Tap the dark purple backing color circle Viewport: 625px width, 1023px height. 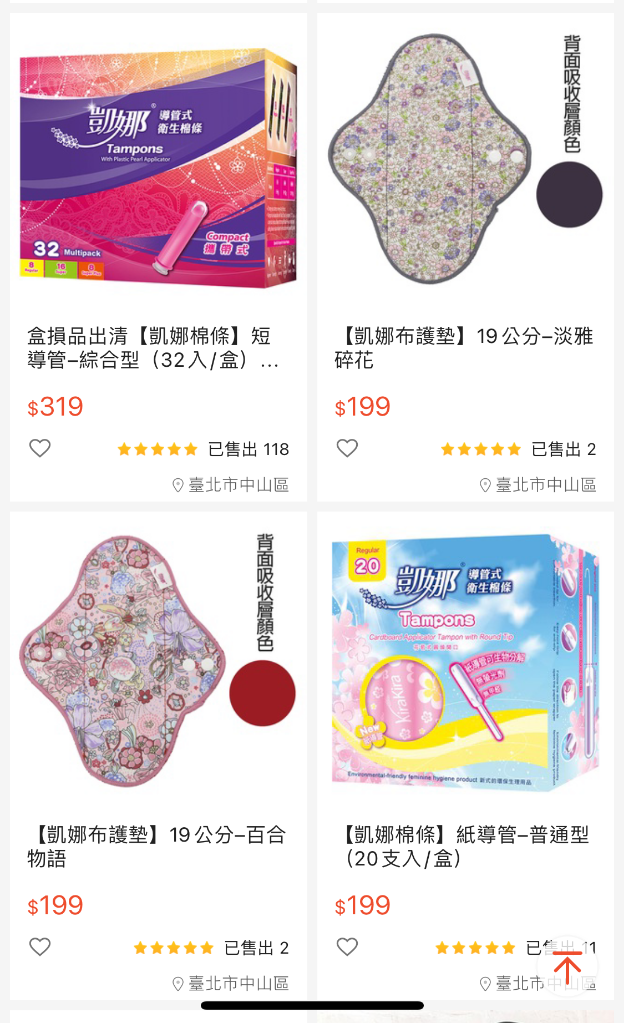click(569, 194)
